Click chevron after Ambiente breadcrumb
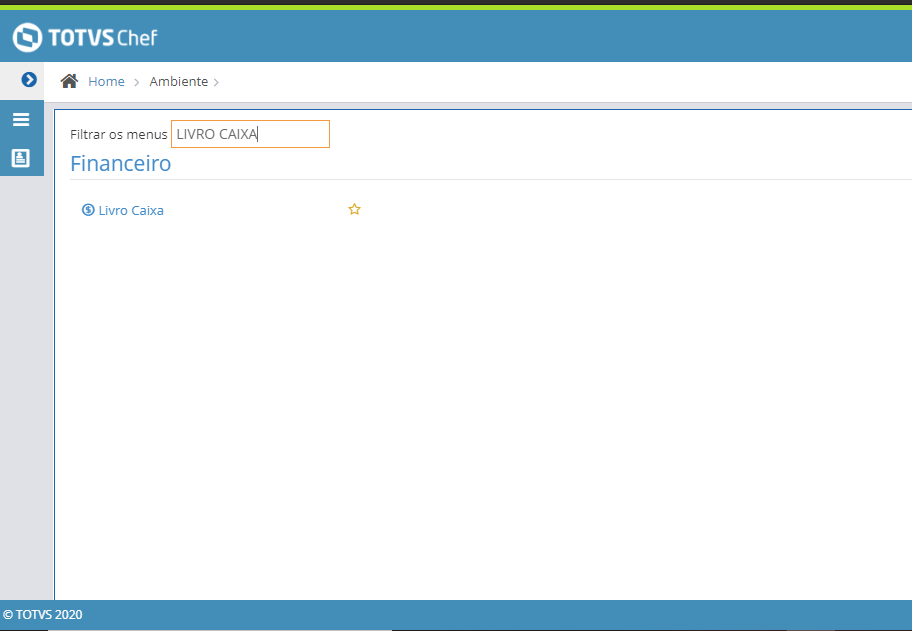Image resolution: width=912 pixels, height=631 pixels. [x=216, y=83]
